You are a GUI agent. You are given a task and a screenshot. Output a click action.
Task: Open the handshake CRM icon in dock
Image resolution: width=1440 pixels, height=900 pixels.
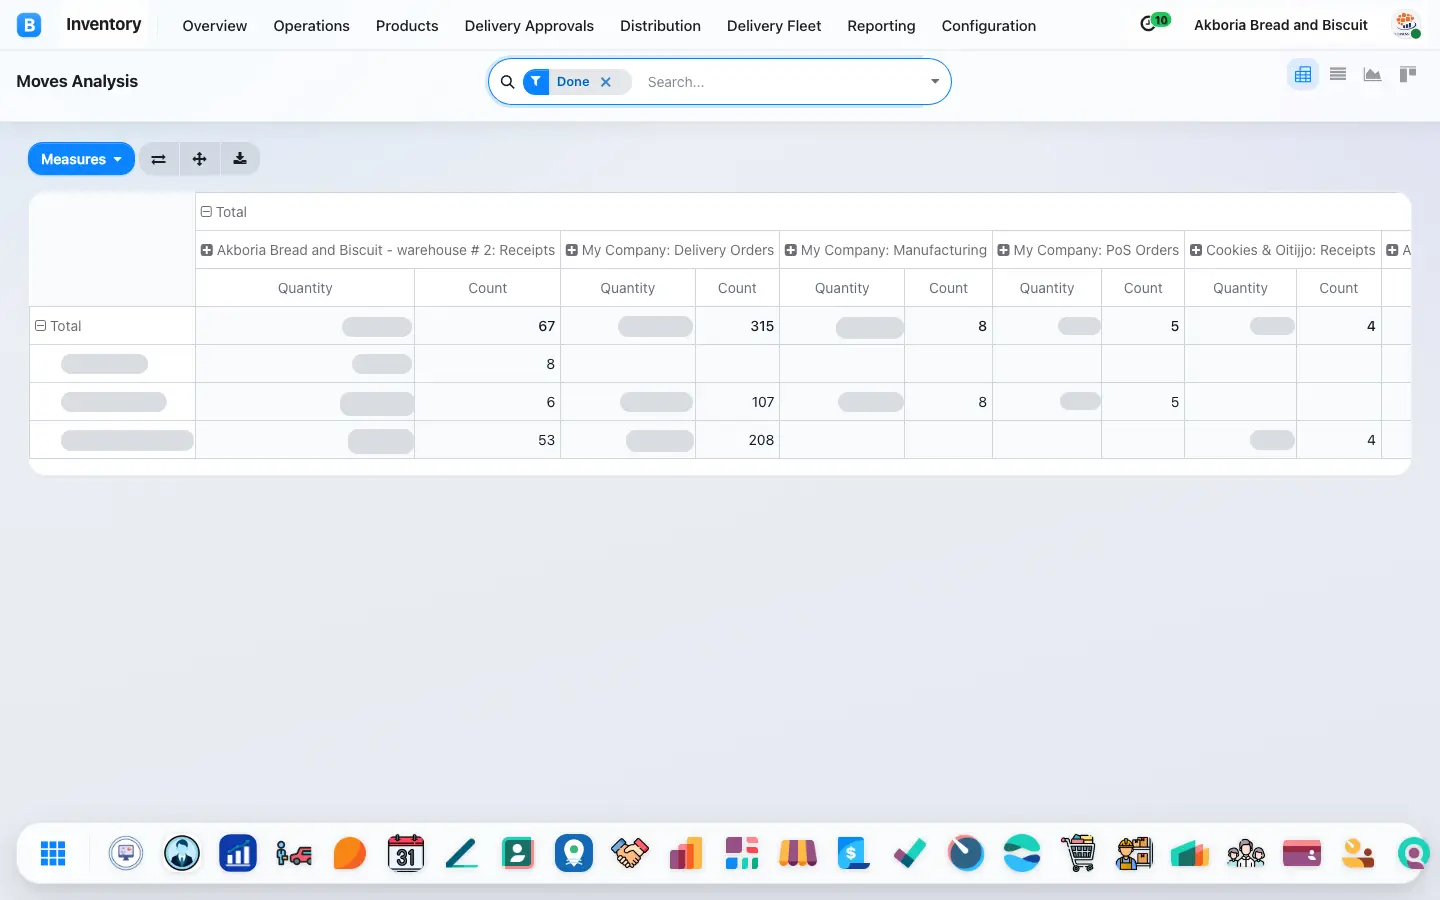click(x=630, y=853)
